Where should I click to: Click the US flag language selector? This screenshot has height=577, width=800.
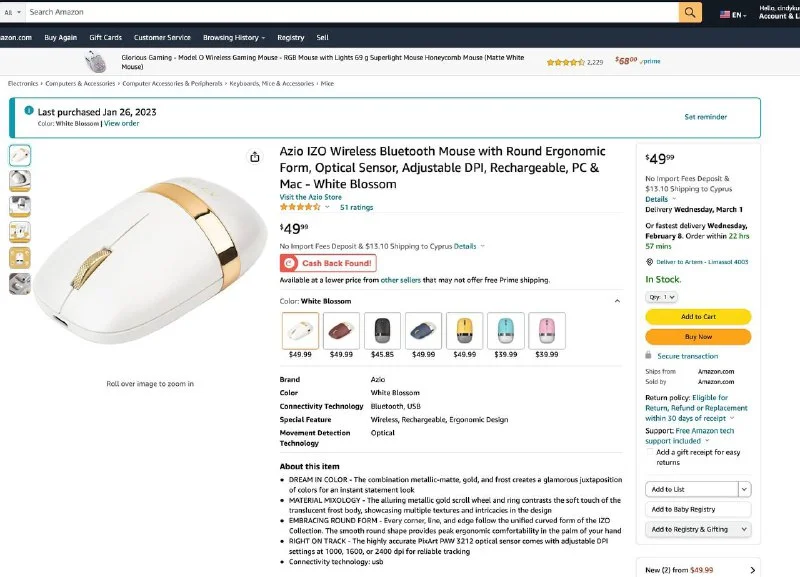(x=725, y=15)
